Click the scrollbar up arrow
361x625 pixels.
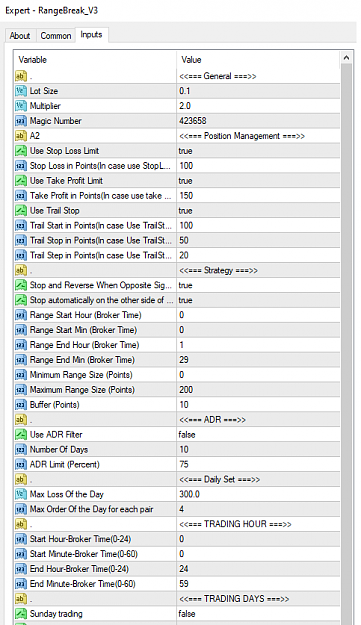pos(347,58)
